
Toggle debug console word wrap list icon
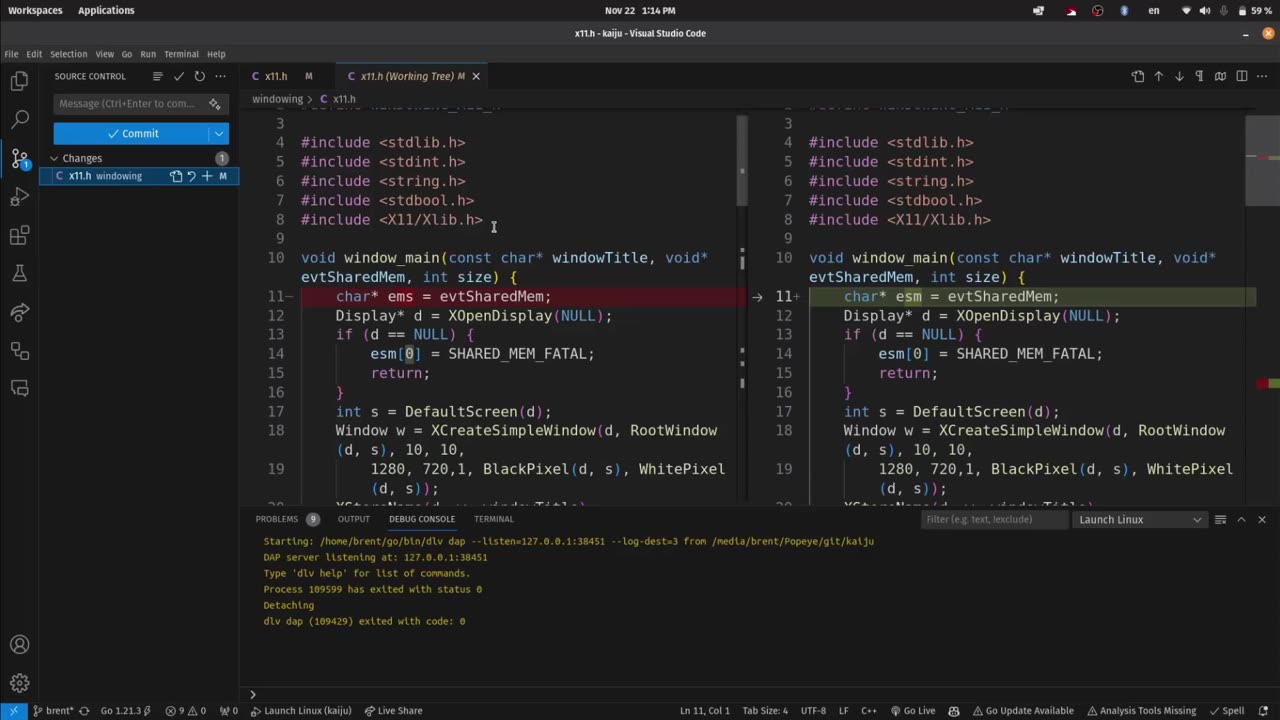[1220, 519]
